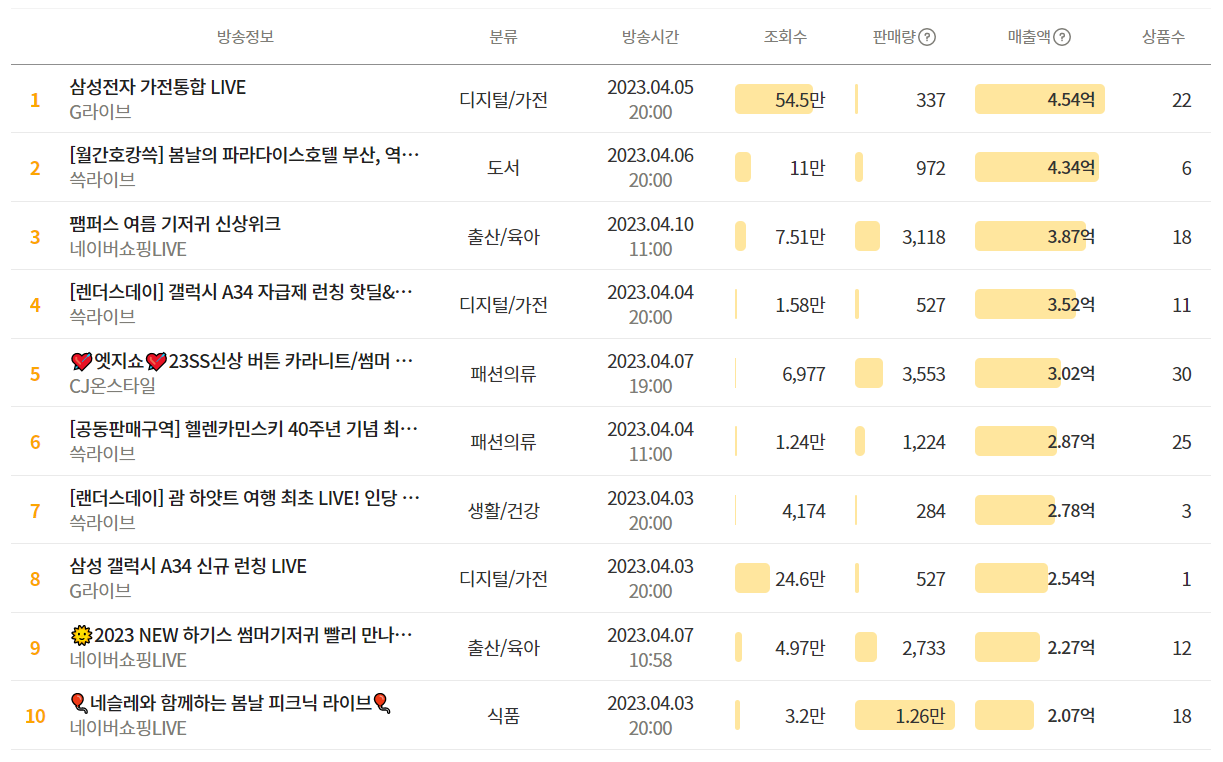This screenshot has width=1223, height=762.
Task: Click broadcast date 2023.04.05
Action: coord(650,87)
